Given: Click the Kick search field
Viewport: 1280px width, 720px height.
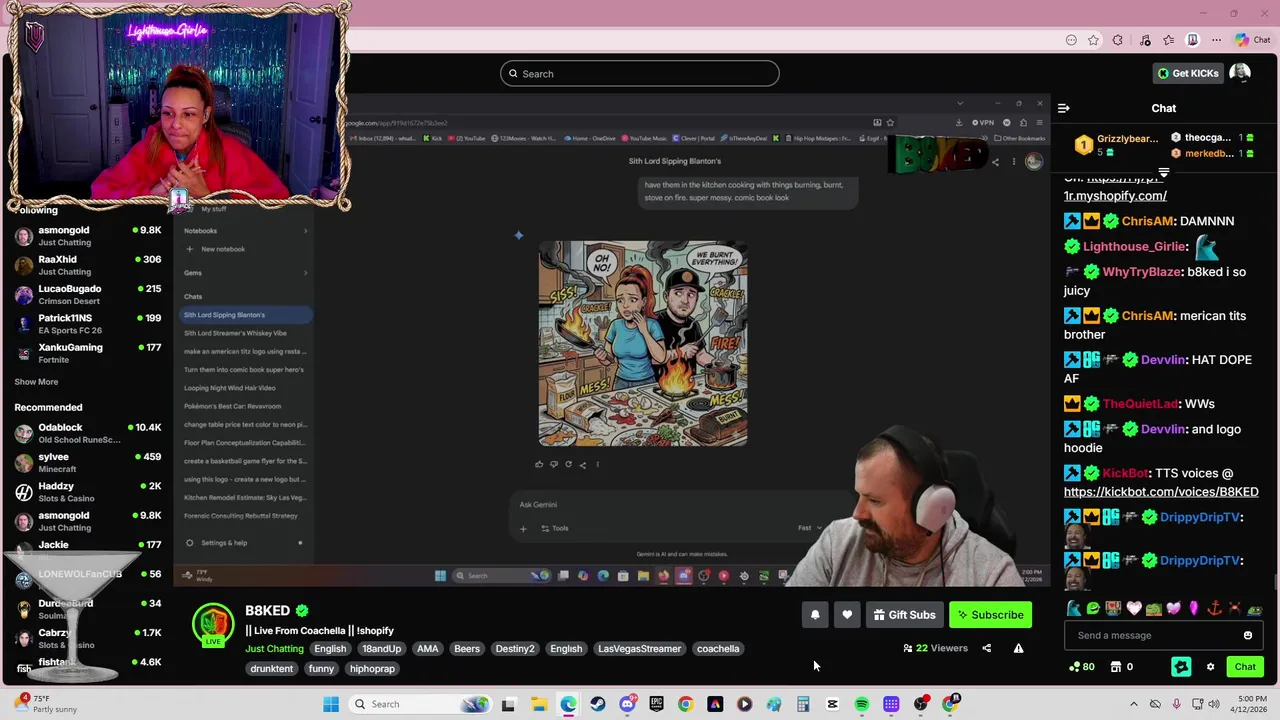Looking at the screenshot, I should 640,73.
